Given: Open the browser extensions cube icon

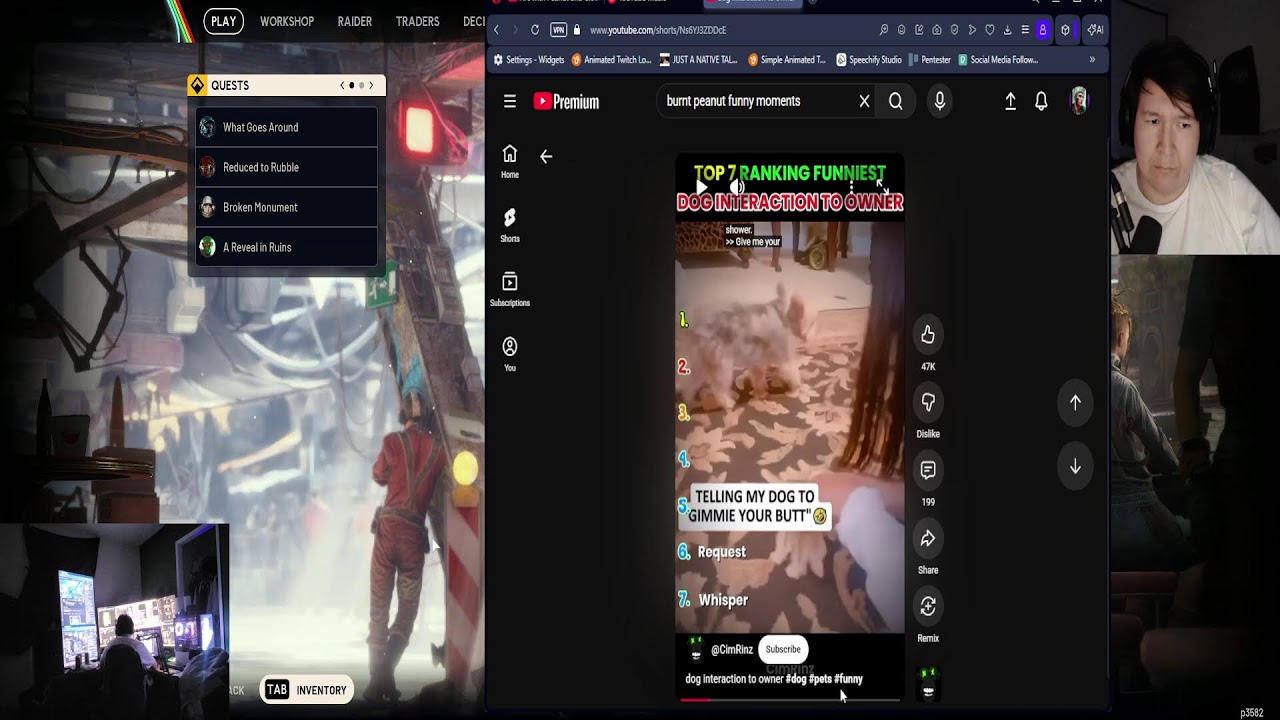Looking at the screenshot, I should (x=1065, y=30).
